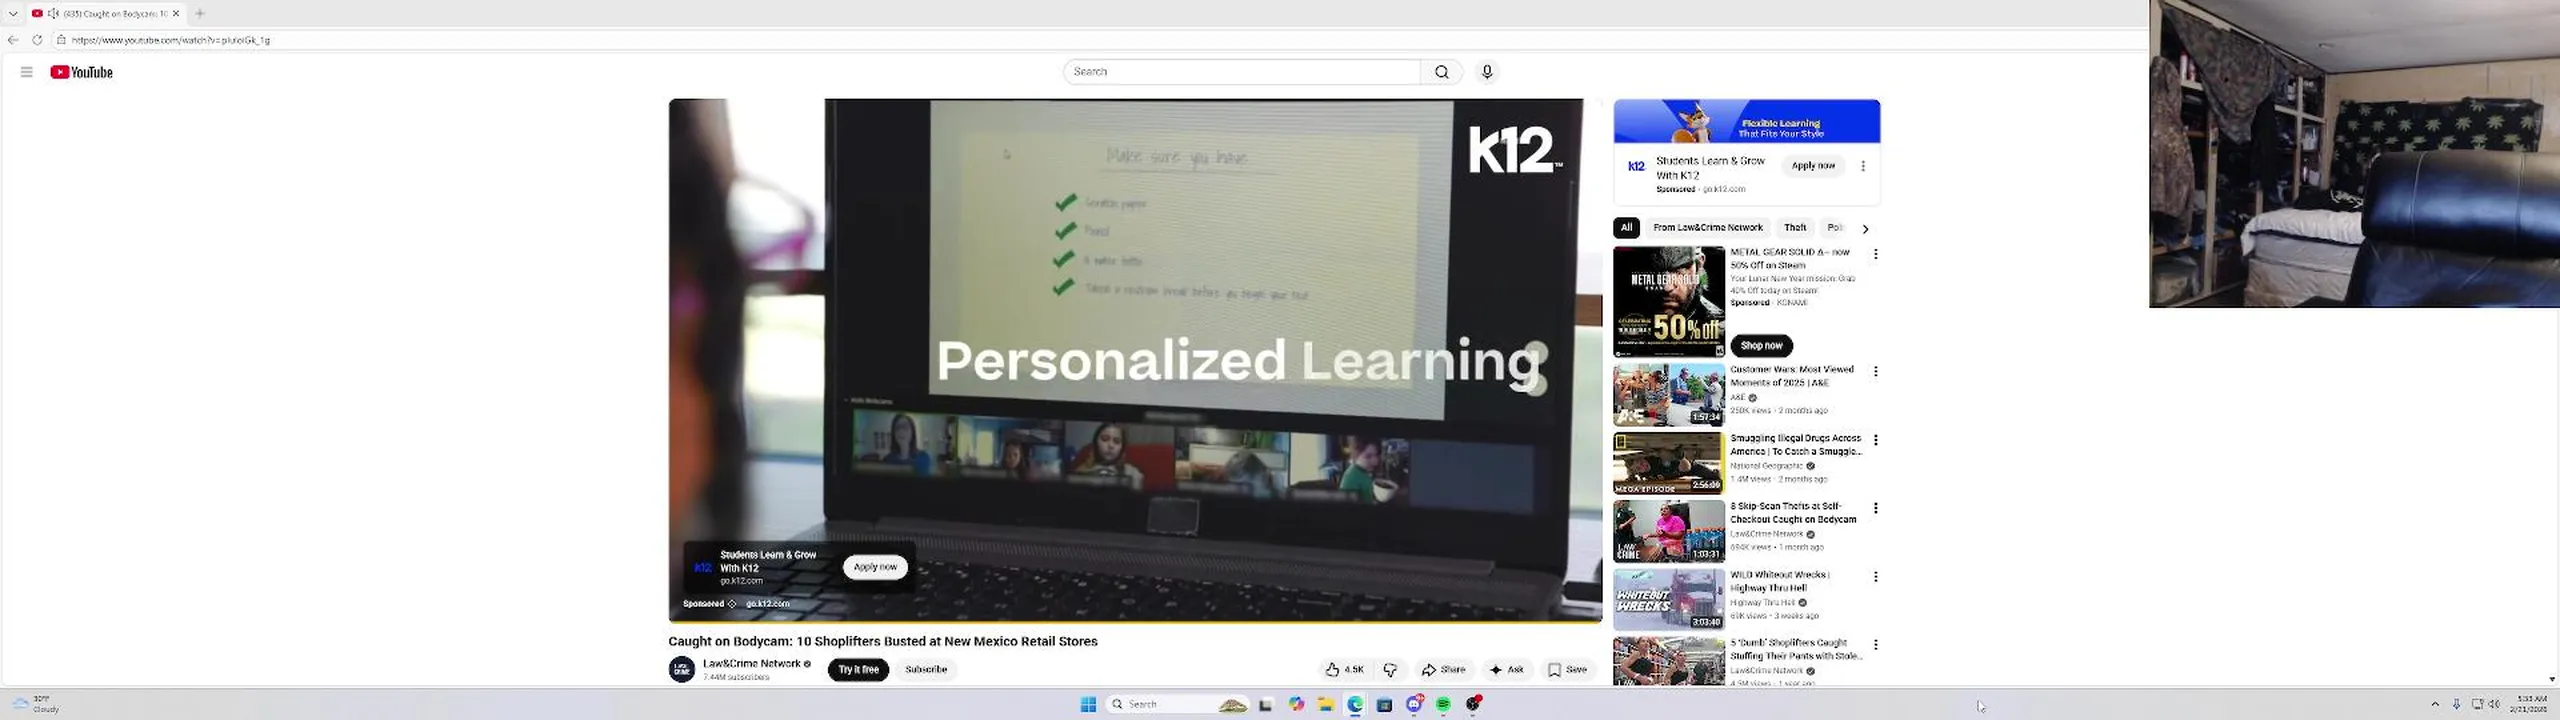Show hidden system tray icons
This screenshot has width=2560, height=720.
click(x=2435, y=705)
